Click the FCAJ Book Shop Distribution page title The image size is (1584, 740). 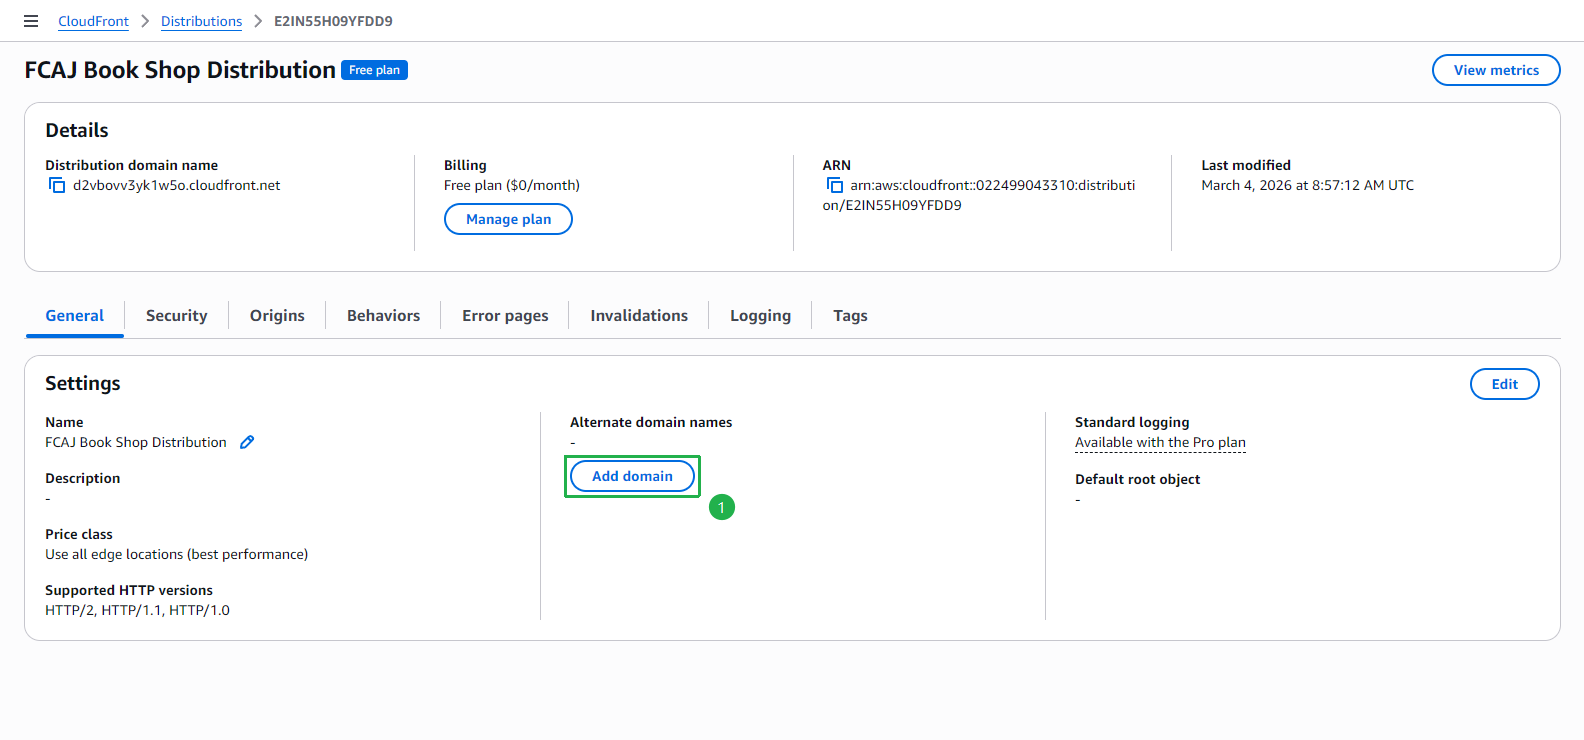180,70
